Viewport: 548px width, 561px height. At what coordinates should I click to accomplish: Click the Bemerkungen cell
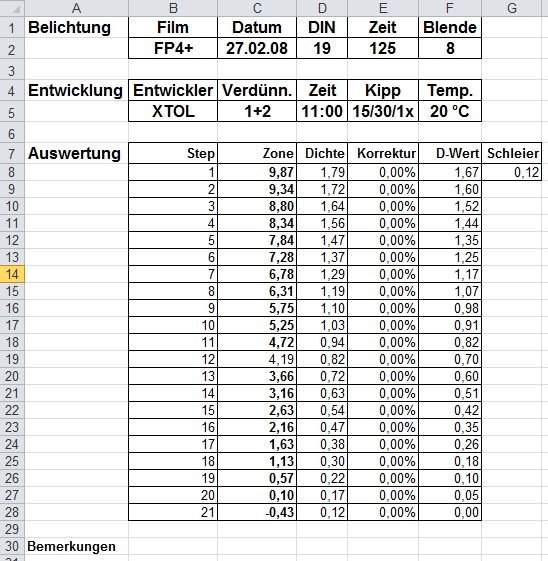(76, 546)
